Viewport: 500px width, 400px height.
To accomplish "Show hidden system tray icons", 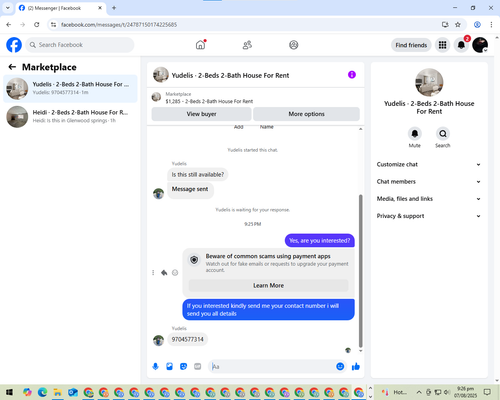I will (x=419, y=392).
